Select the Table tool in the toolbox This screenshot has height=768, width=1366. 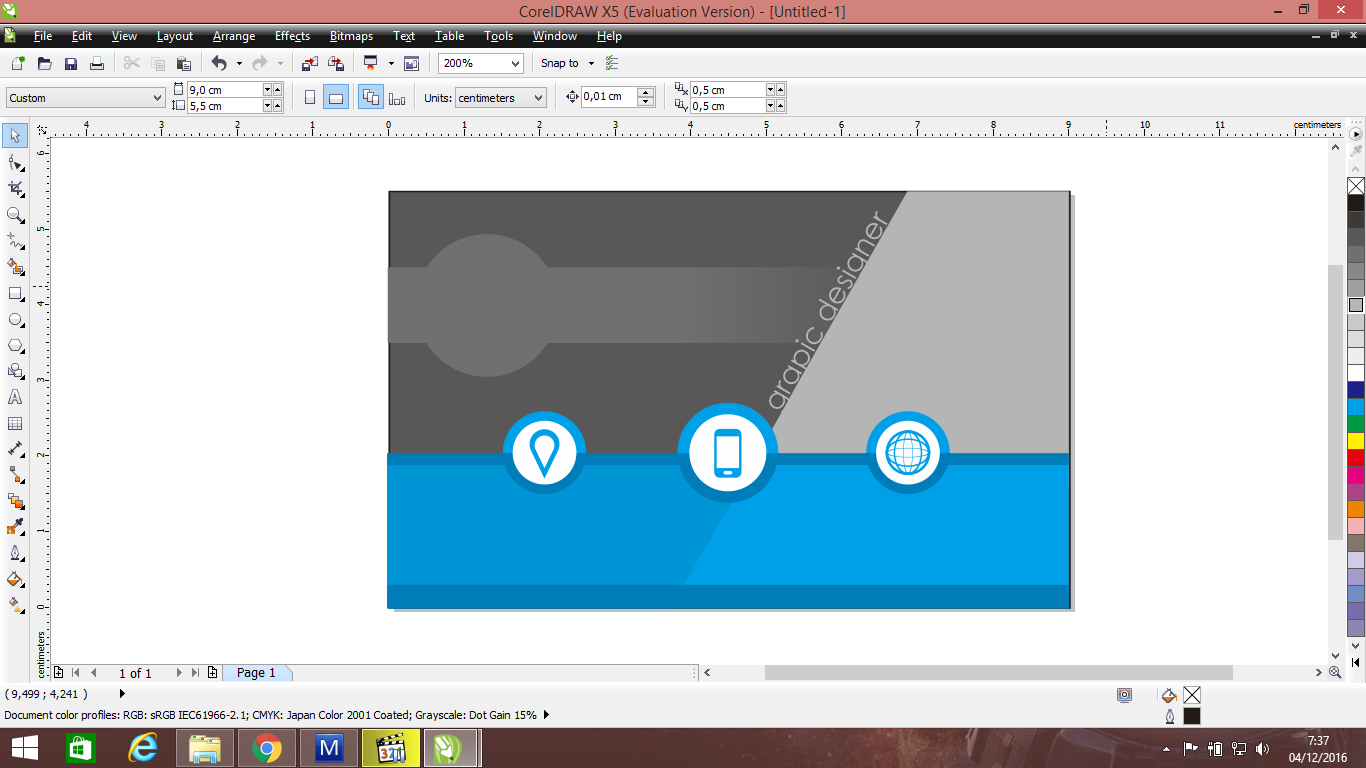[x=15, y=423]
